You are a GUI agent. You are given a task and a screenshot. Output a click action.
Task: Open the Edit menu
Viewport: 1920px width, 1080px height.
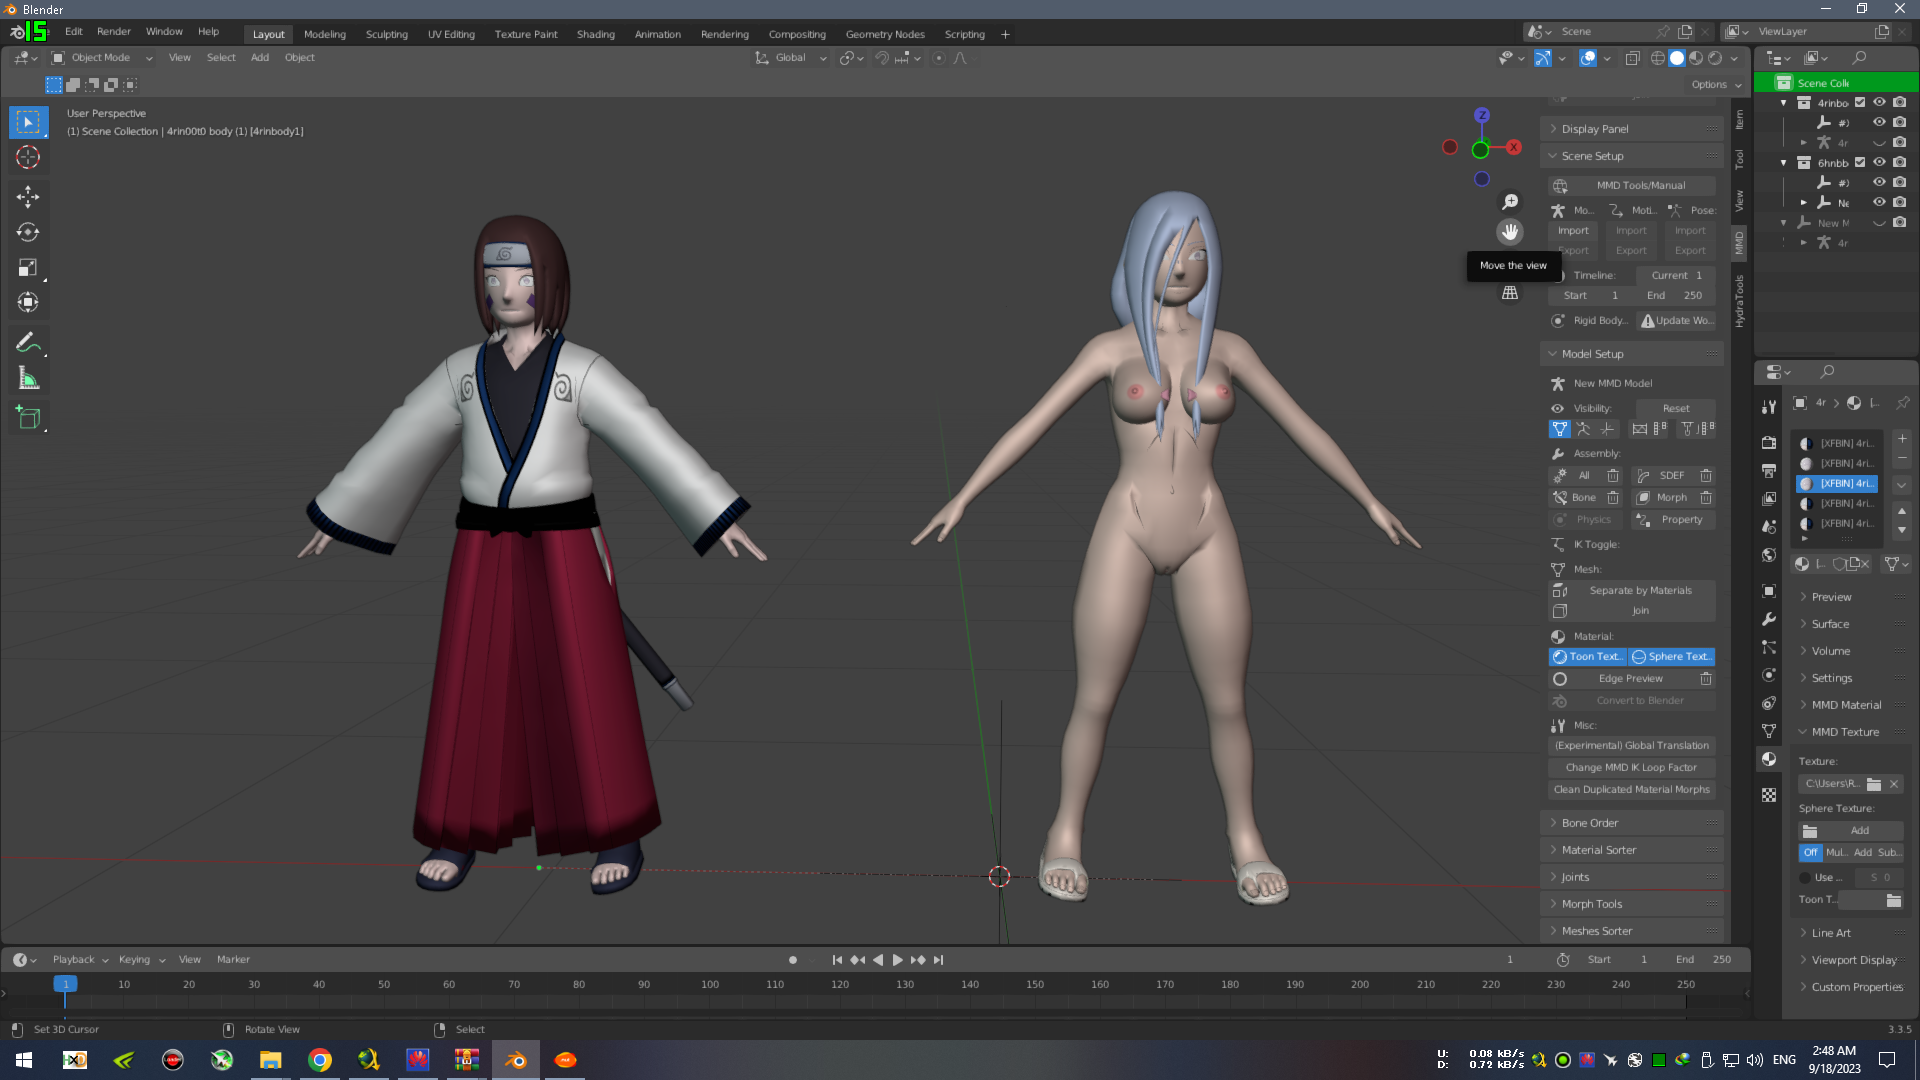pos(74,32)
